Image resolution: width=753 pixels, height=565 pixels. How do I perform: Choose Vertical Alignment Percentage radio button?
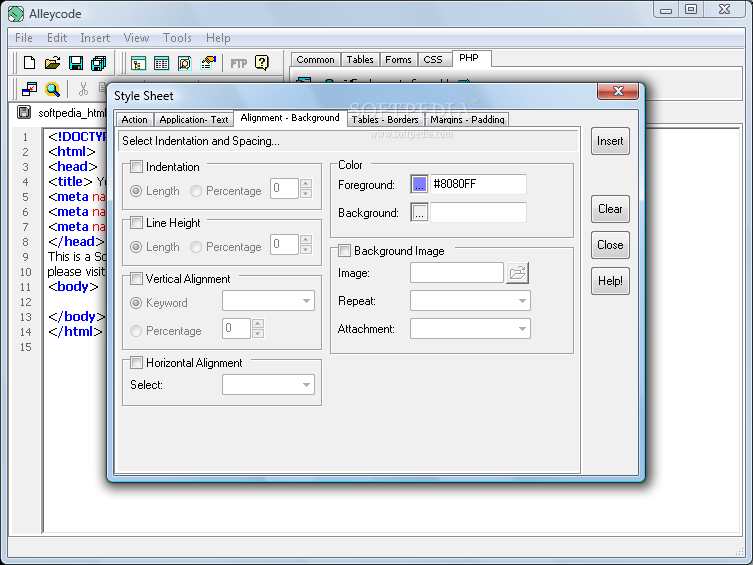(x=136, y=331)
